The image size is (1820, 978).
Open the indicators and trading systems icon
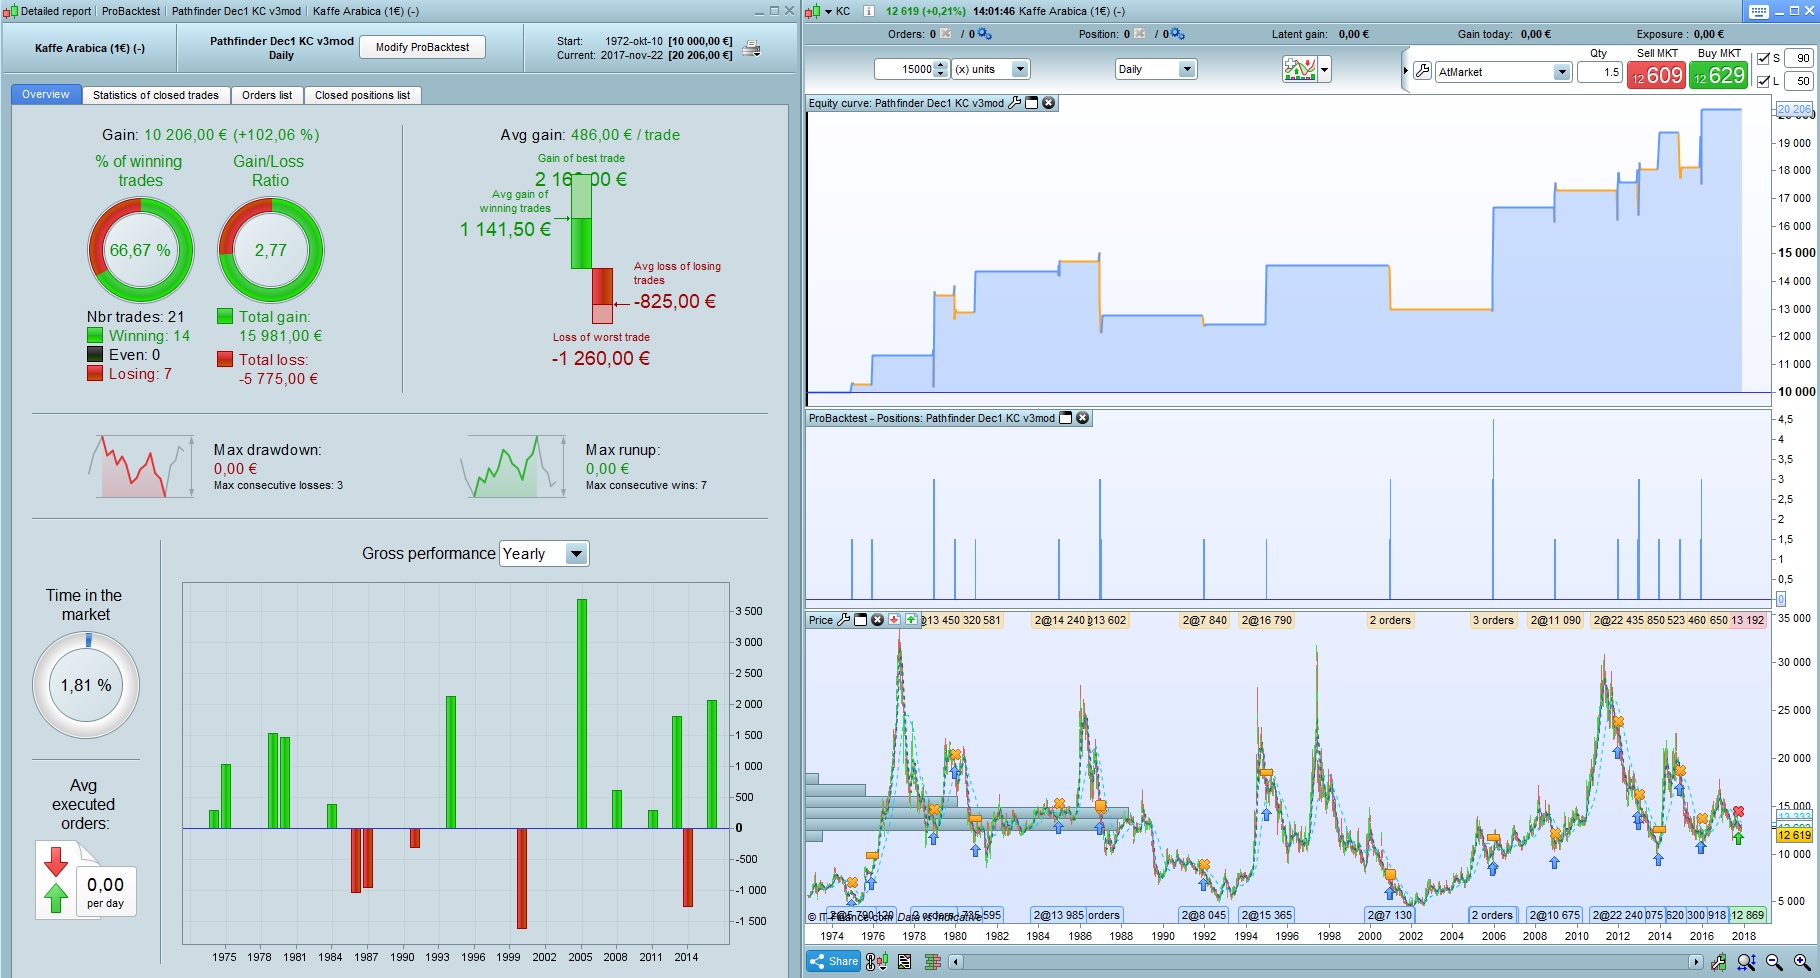point(1299,69)
